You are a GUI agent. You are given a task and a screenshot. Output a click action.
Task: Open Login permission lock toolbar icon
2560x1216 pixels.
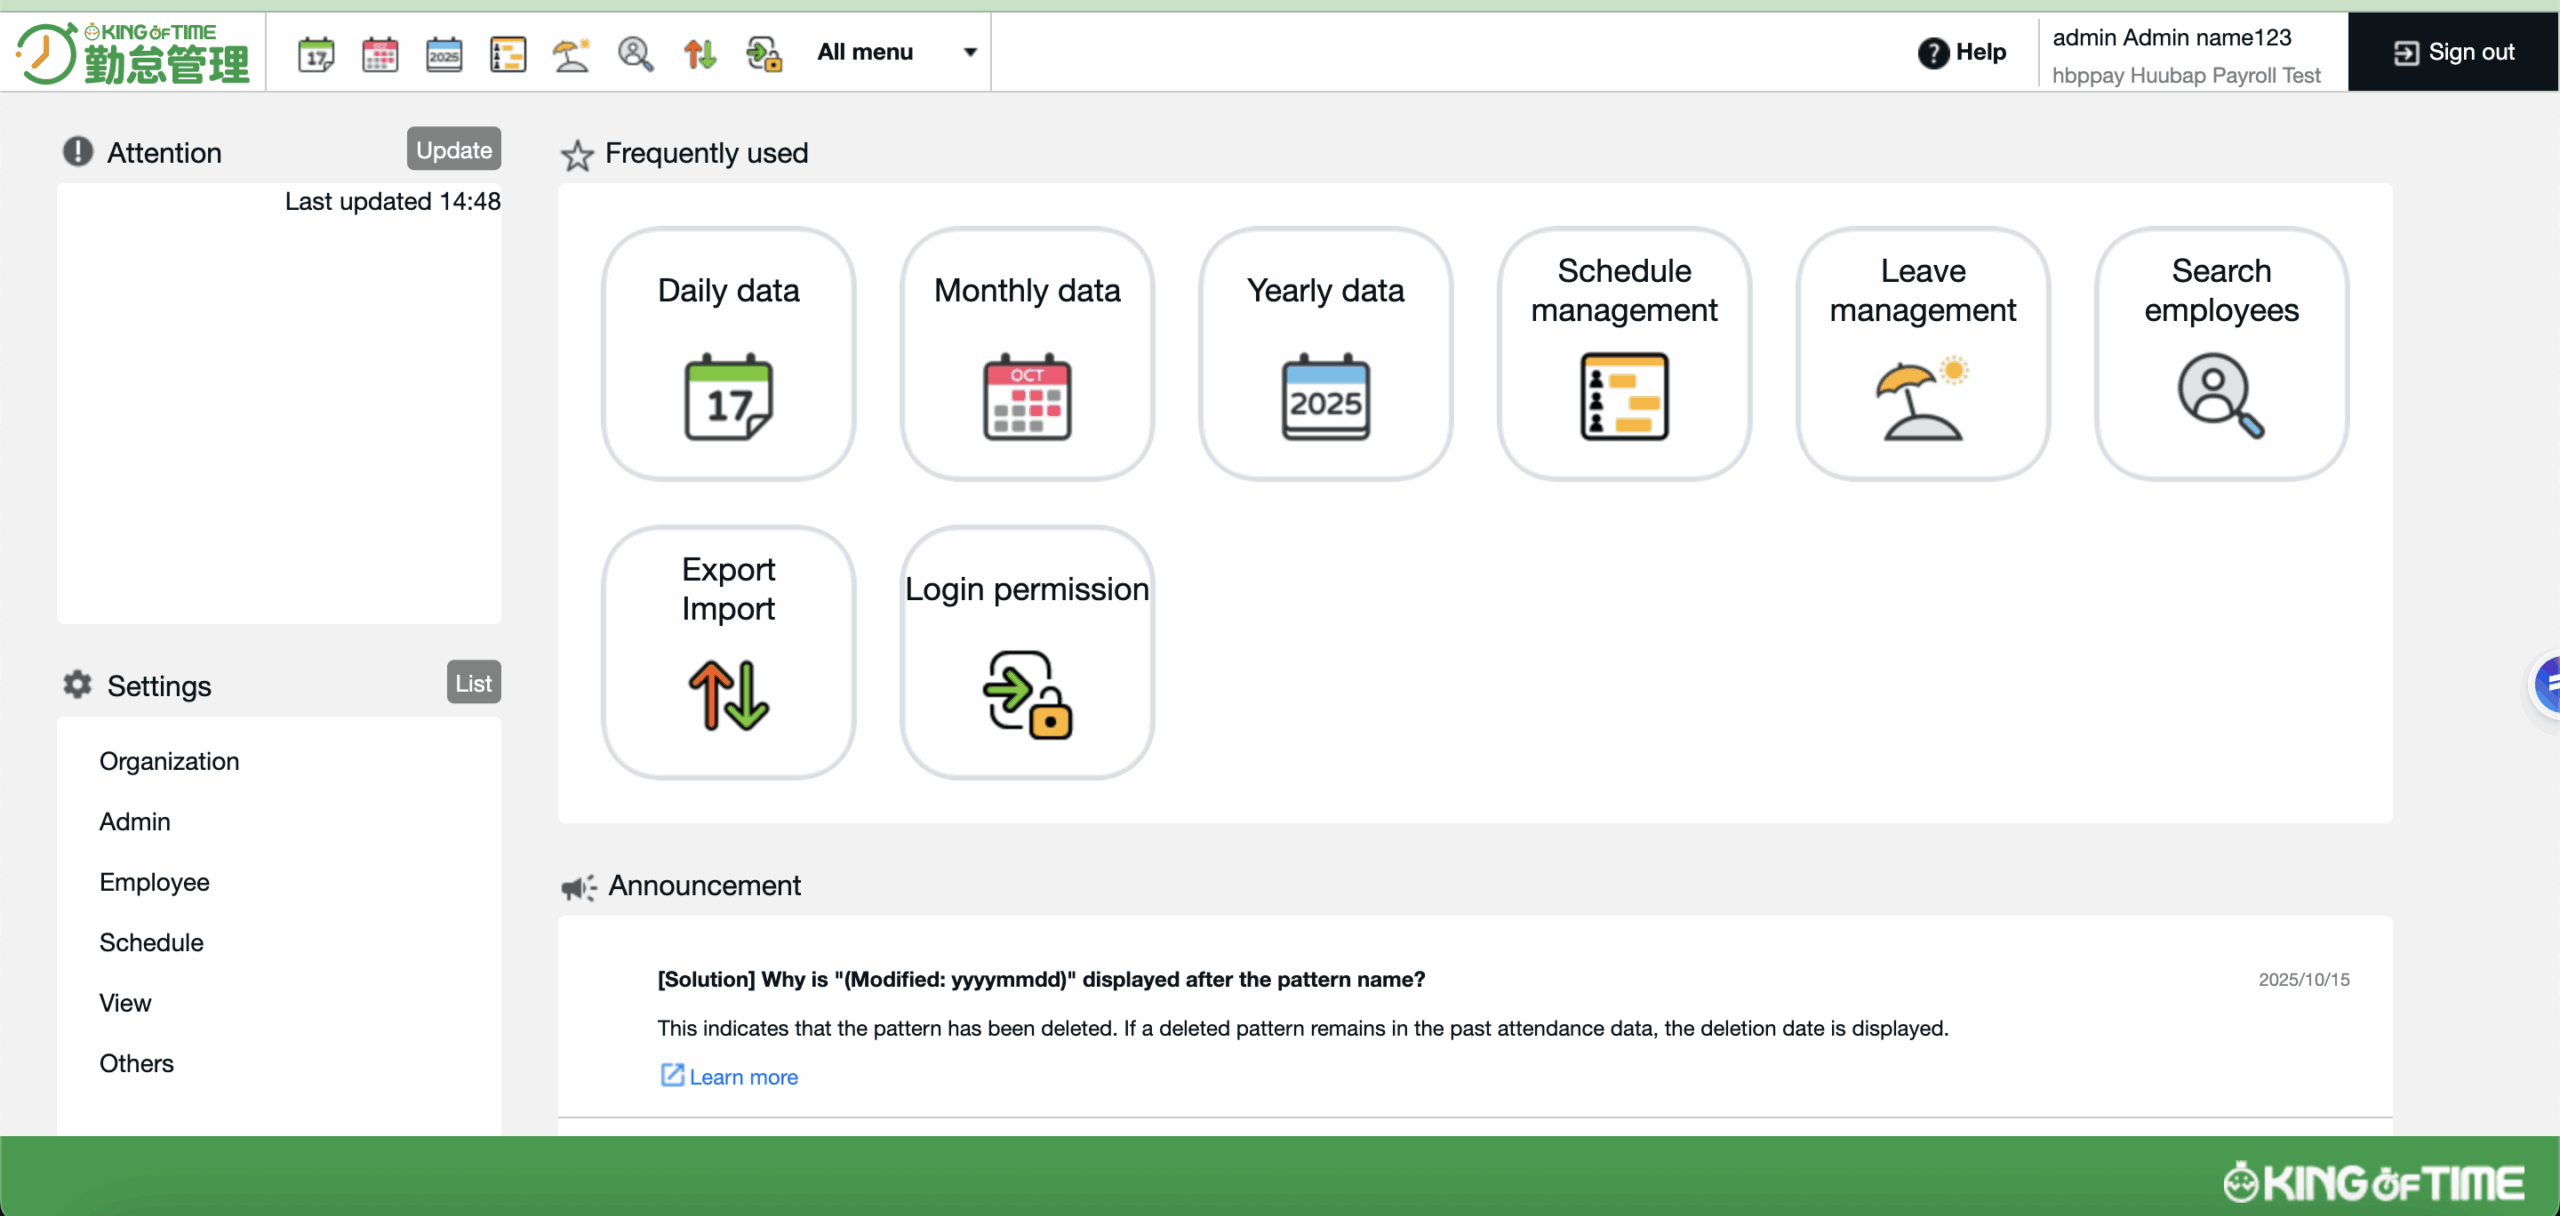coord(764,53)
